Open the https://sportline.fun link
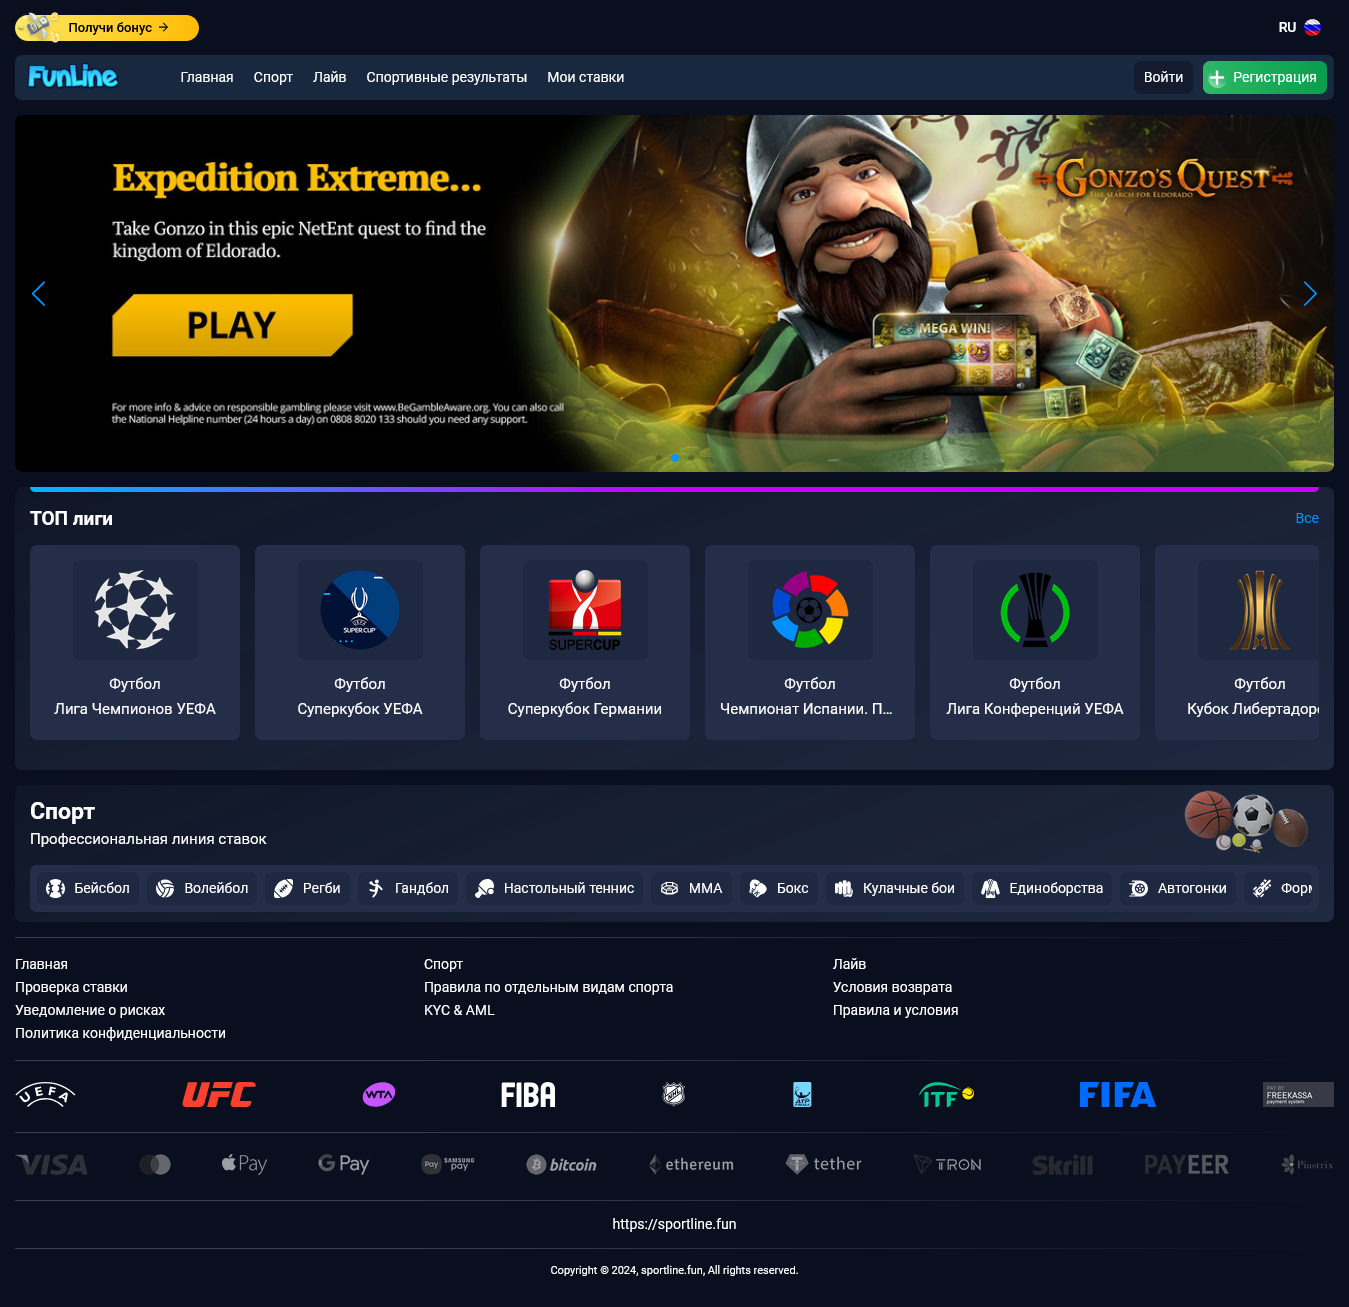Image resolution: width=1349 pixels, height=1307 pixels. pos(674,1224)
